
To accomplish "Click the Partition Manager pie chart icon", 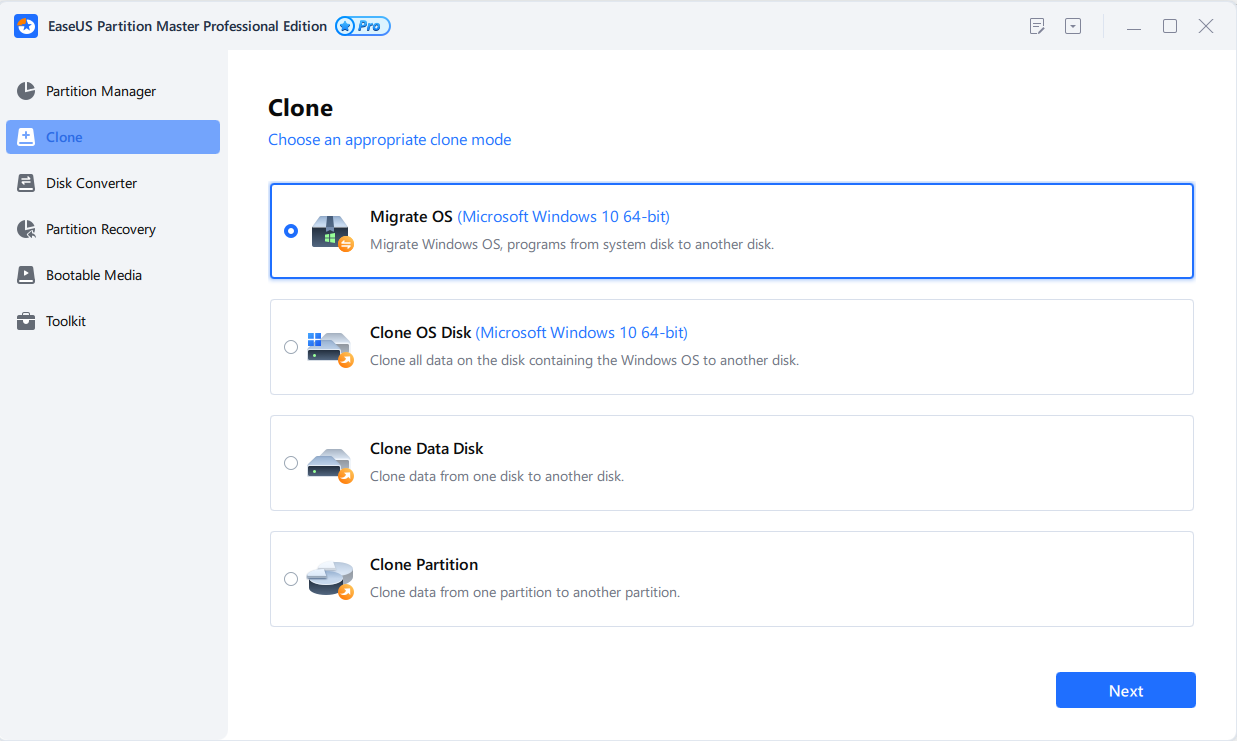I will 27,91.
